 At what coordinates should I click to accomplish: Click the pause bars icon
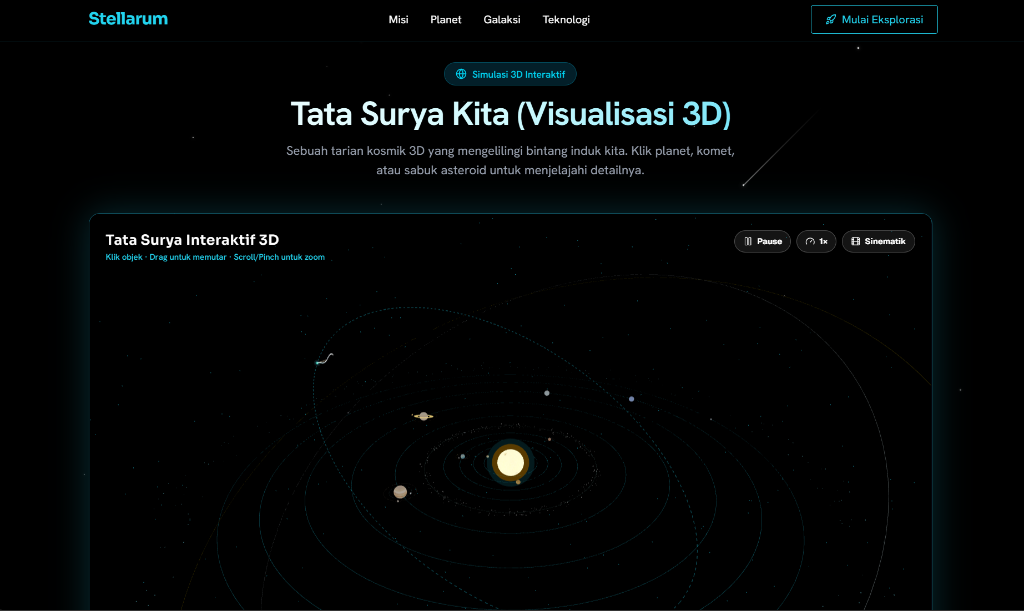coord(748,242)
